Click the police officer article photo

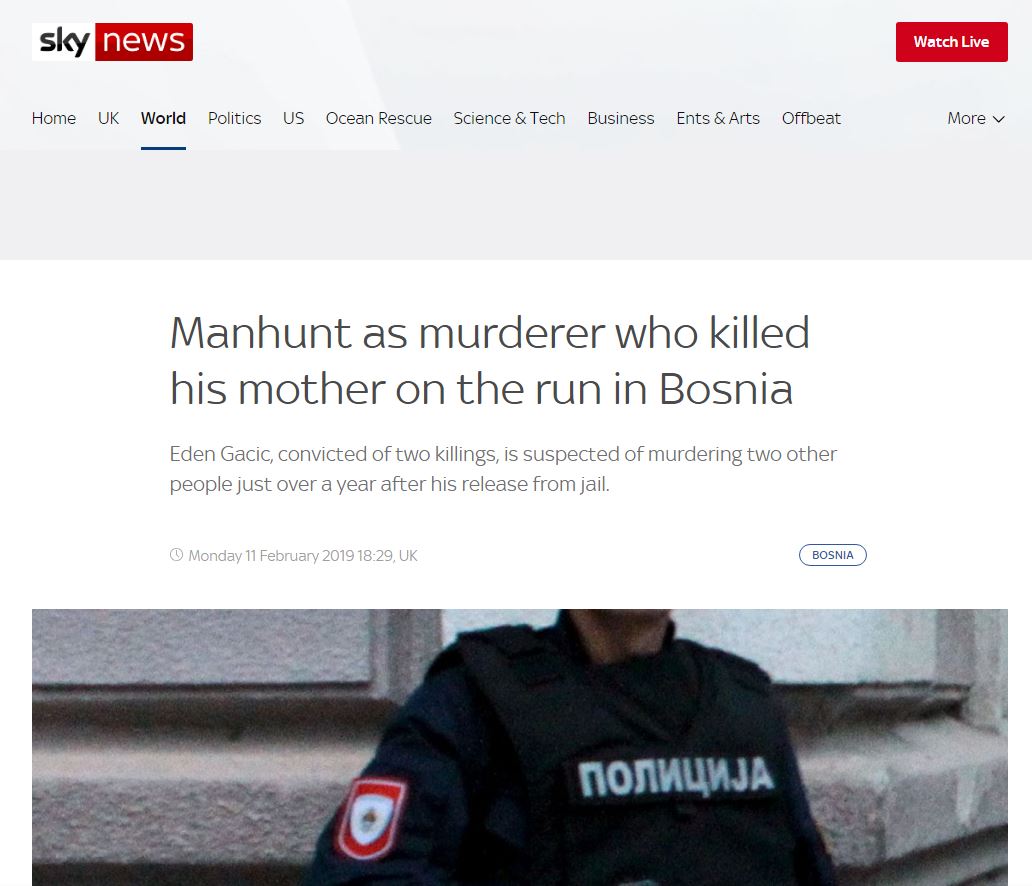[519, 747]
